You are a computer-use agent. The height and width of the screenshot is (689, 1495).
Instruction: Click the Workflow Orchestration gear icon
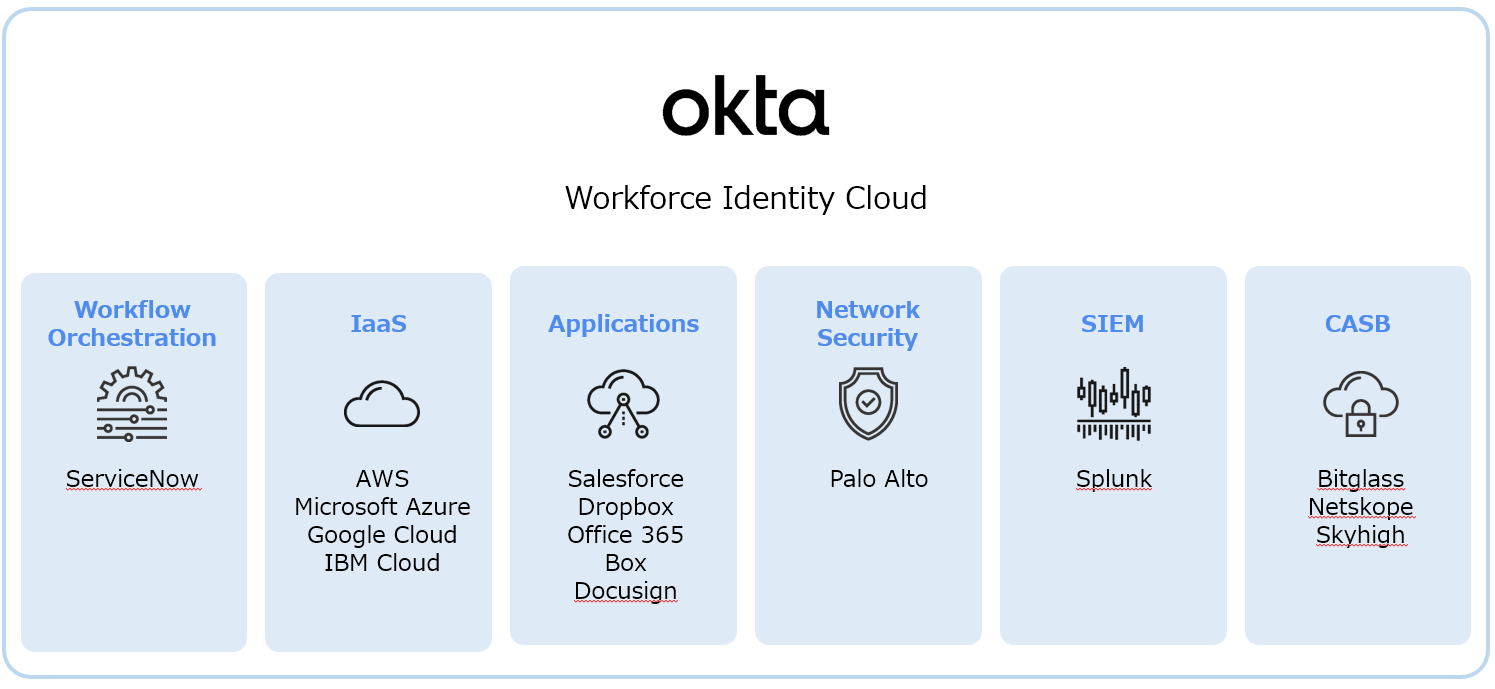pos(132,404)
